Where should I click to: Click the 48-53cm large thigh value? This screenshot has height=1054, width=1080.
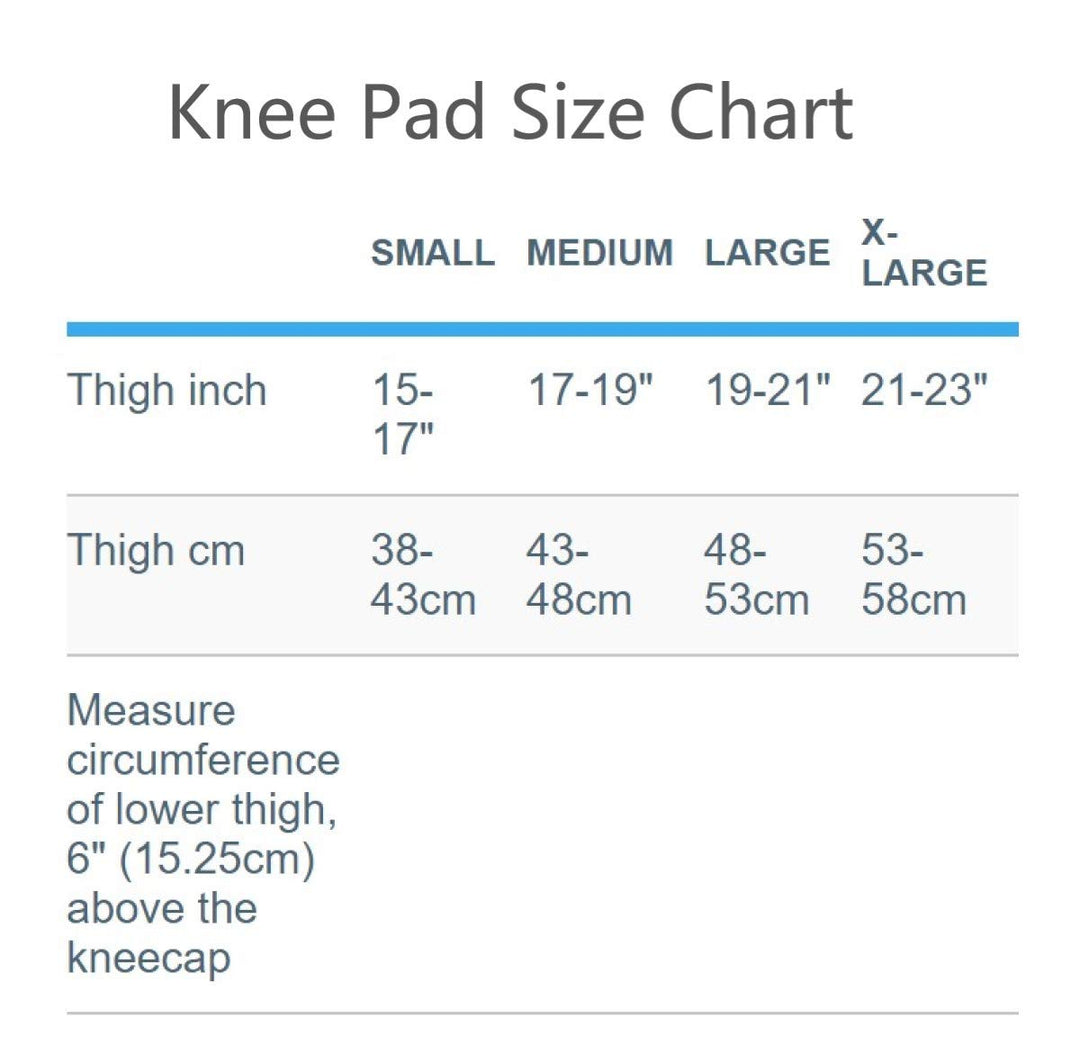756,575
